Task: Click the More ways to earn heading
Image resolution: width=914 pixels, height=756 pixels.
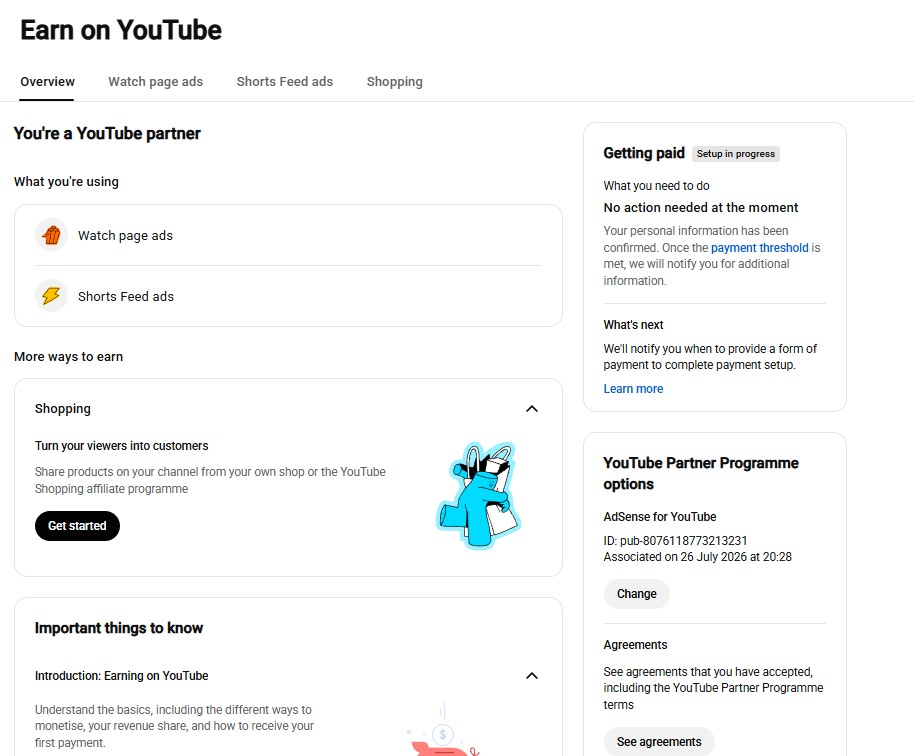Action: [x=68, y=357]
